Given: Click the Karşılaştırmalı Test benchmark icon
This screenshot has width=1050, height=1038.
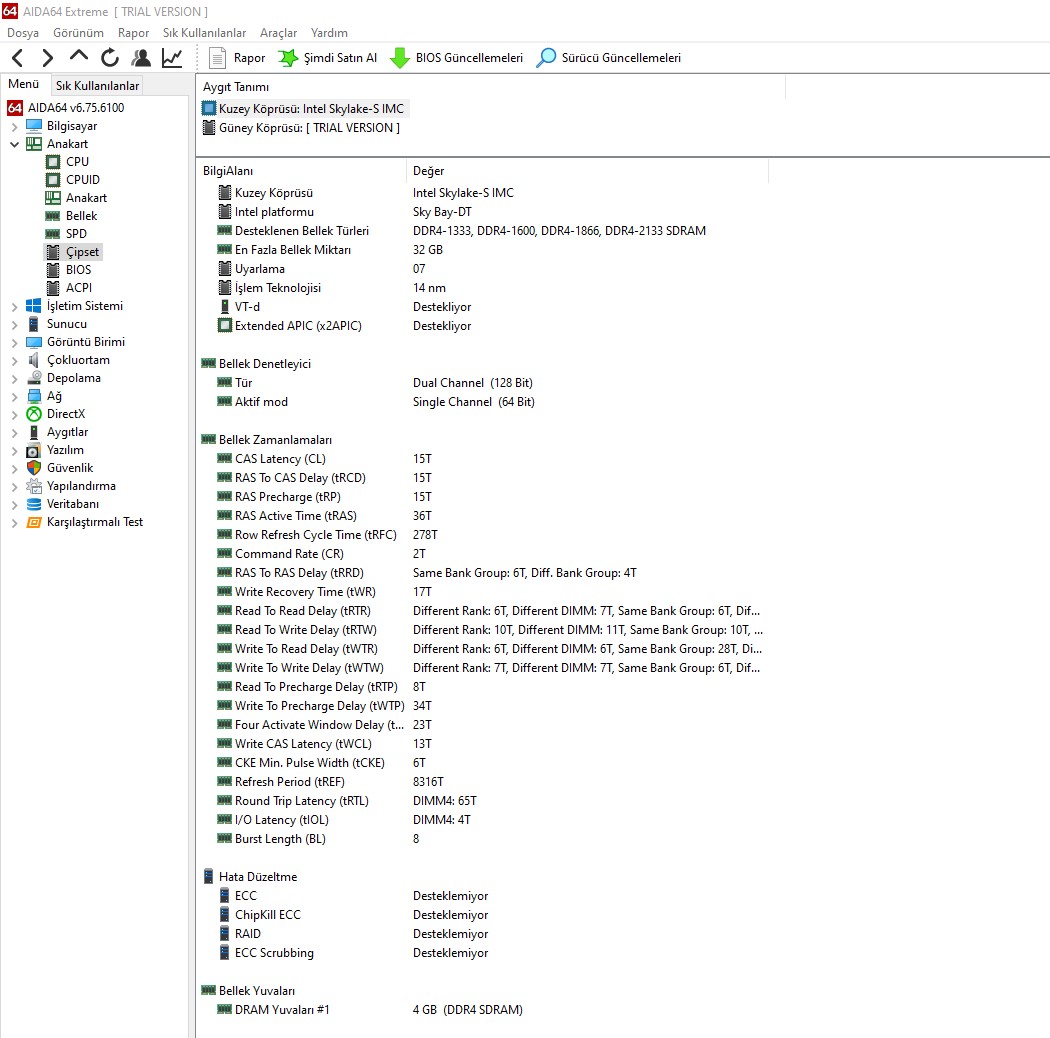Looking at the screenshot, I should click(33, 522).
